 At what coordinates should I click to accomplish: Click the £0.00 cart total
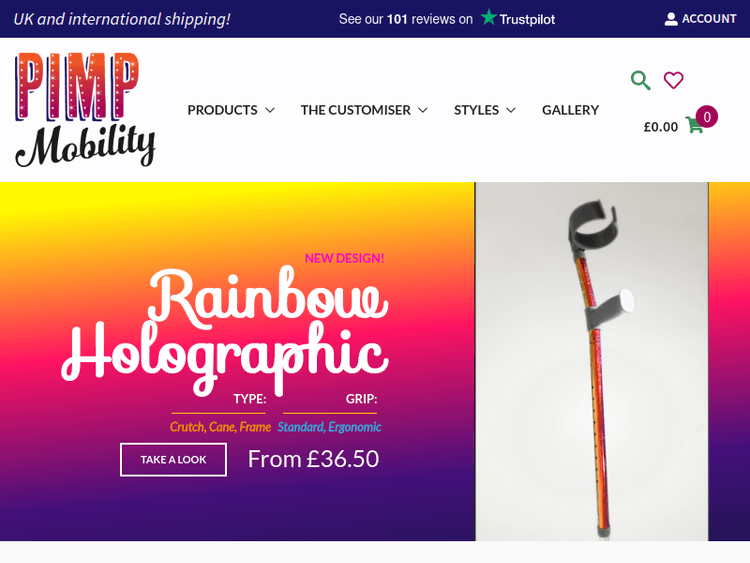tap(661, 127)
